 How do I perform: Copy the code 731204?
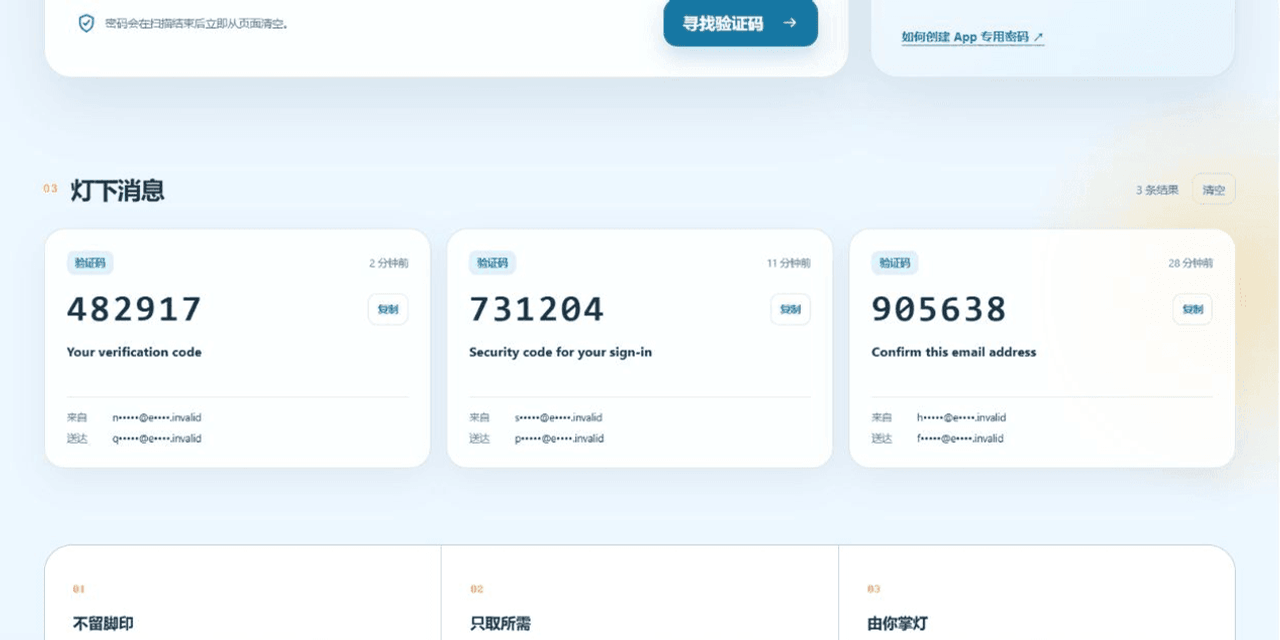(790, 309)
